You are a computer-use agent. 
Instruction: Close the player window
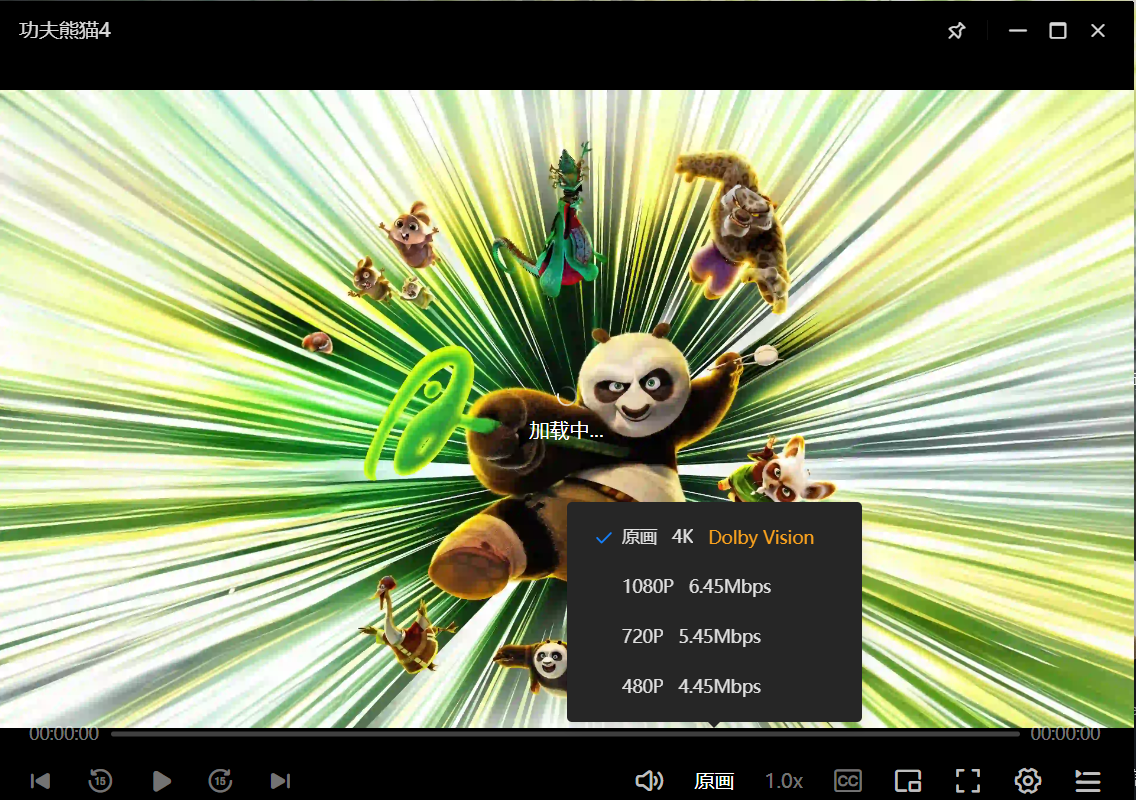pos(1098,30)
